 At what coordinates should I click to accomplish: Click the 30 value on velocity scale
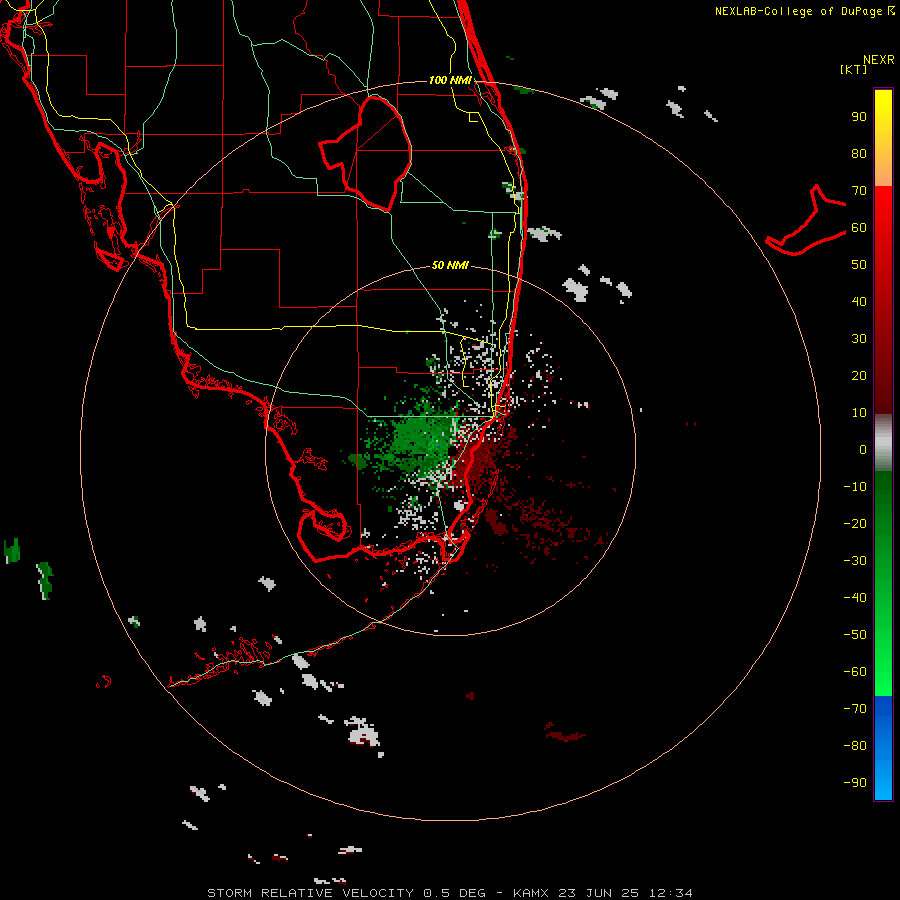pyautogui.click(x=859, y=339)
